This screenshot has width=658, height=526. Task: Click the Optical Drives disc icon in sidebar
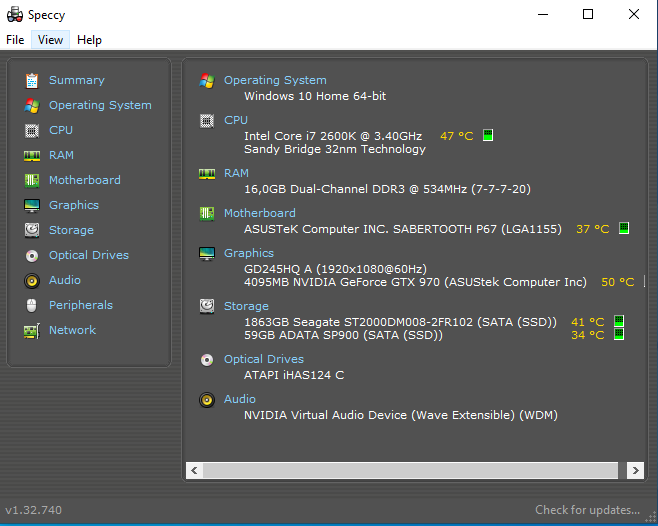pyautogui.click(x=32, y=256)
